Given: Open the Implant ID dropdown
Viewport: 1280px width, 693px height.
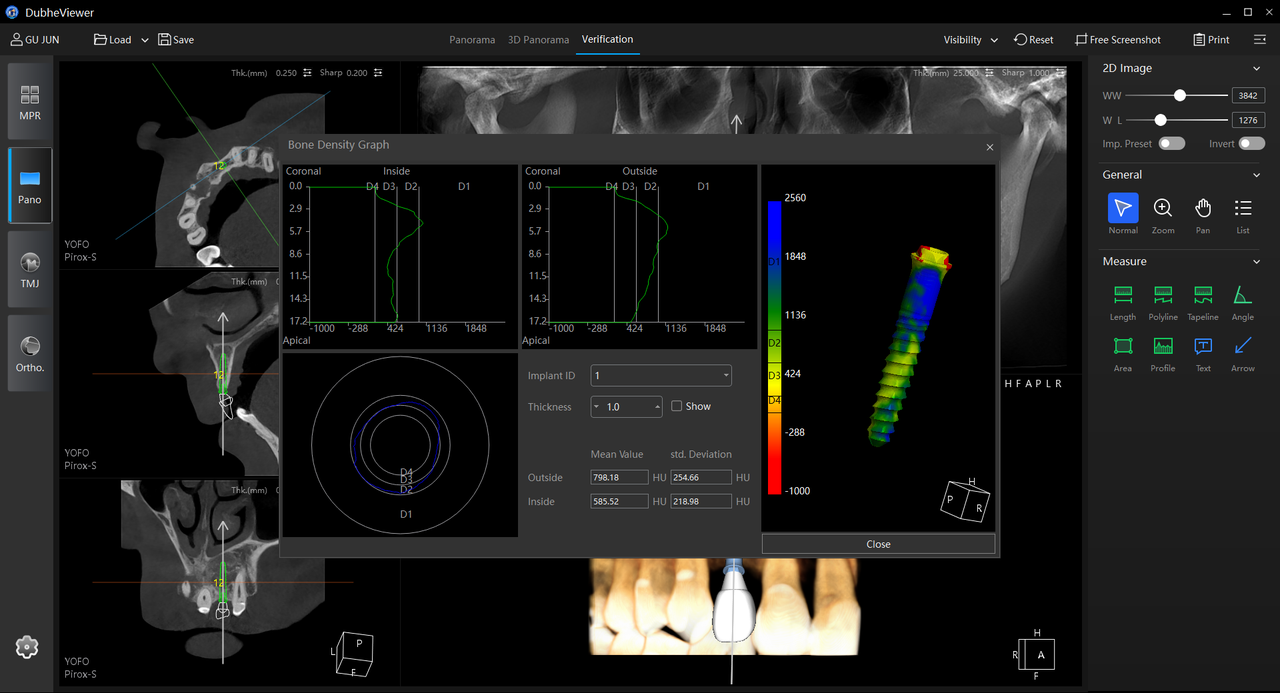Looking at the screenshot, I should click(661, 376).
